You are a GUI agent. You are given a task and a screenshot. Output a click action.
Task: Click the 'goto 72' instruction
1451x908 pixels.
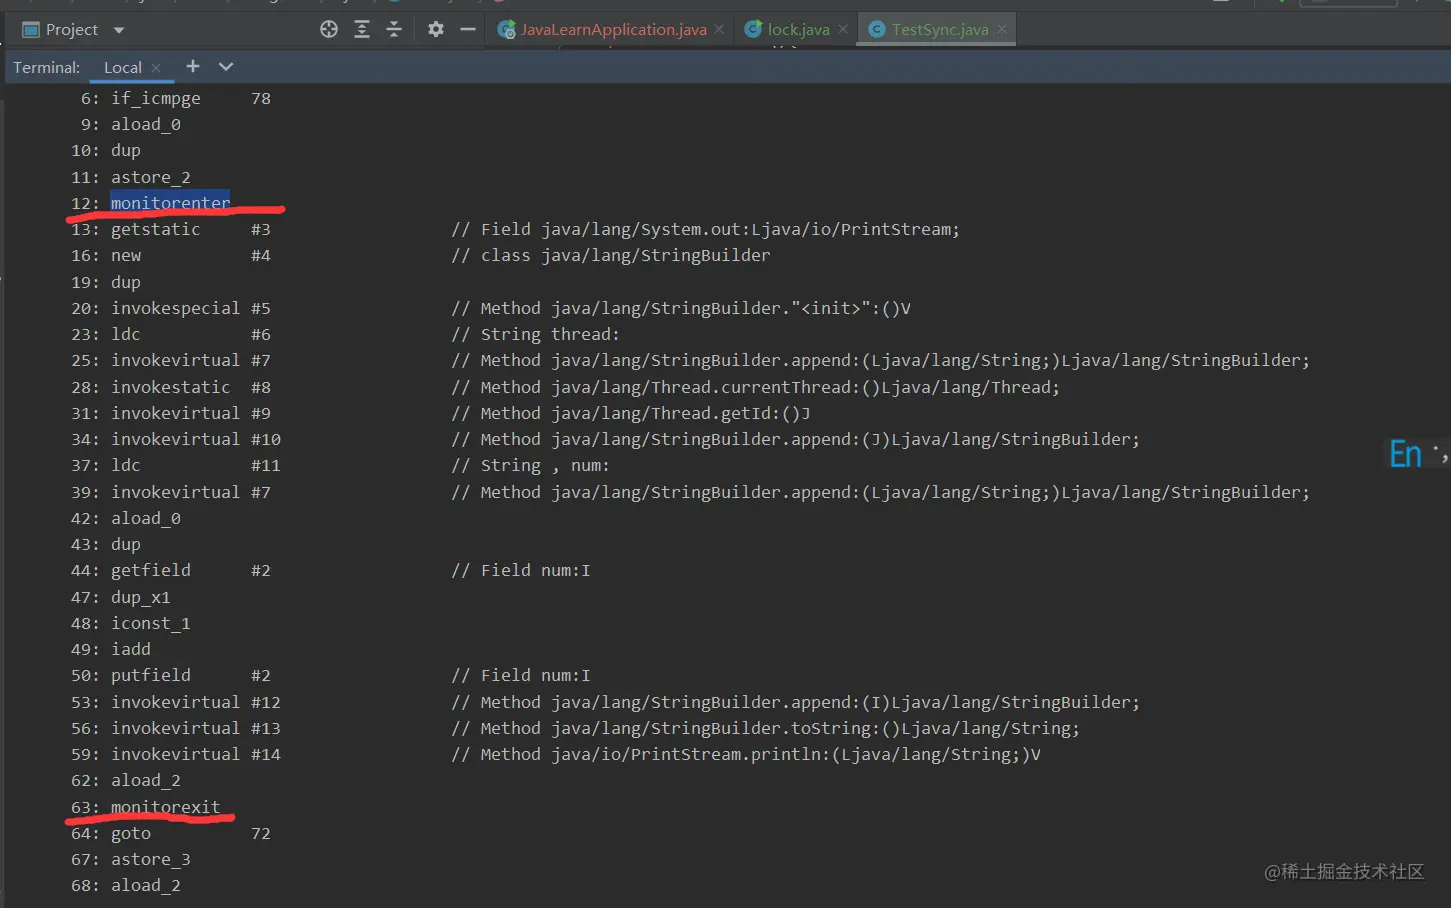[190, 833]
